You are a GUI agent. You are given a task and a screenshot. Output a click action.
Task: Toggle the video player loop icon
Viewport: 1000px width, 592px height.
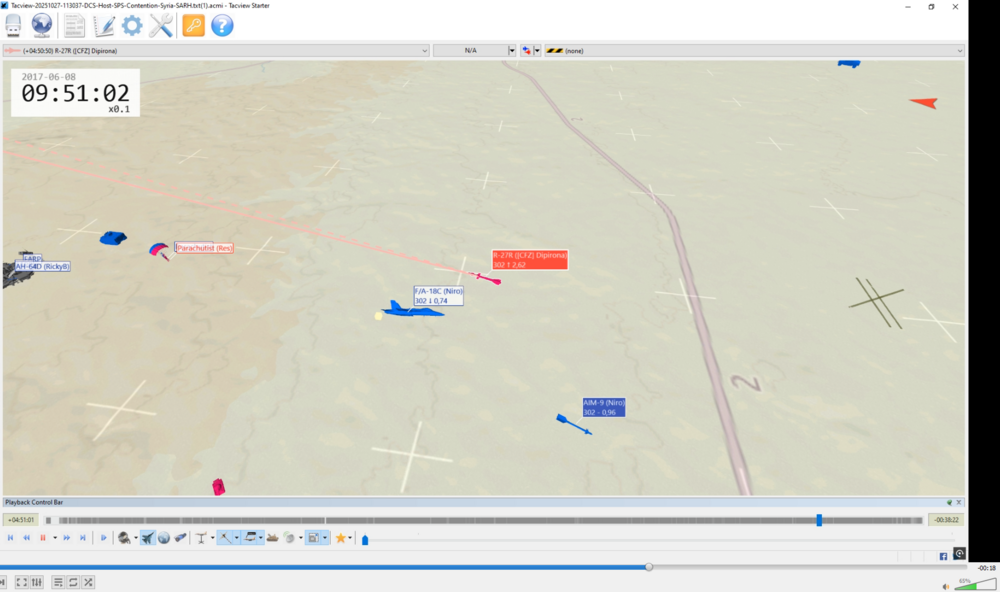pyautogui.click(x=73, y=582)
